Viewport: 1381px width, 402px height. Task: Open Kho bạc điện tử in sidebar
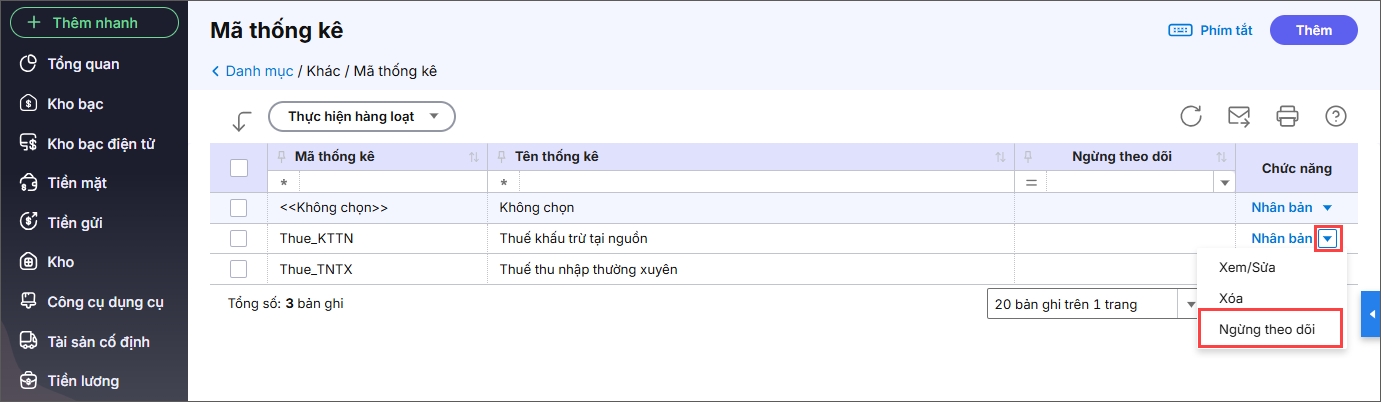[100, 143]
